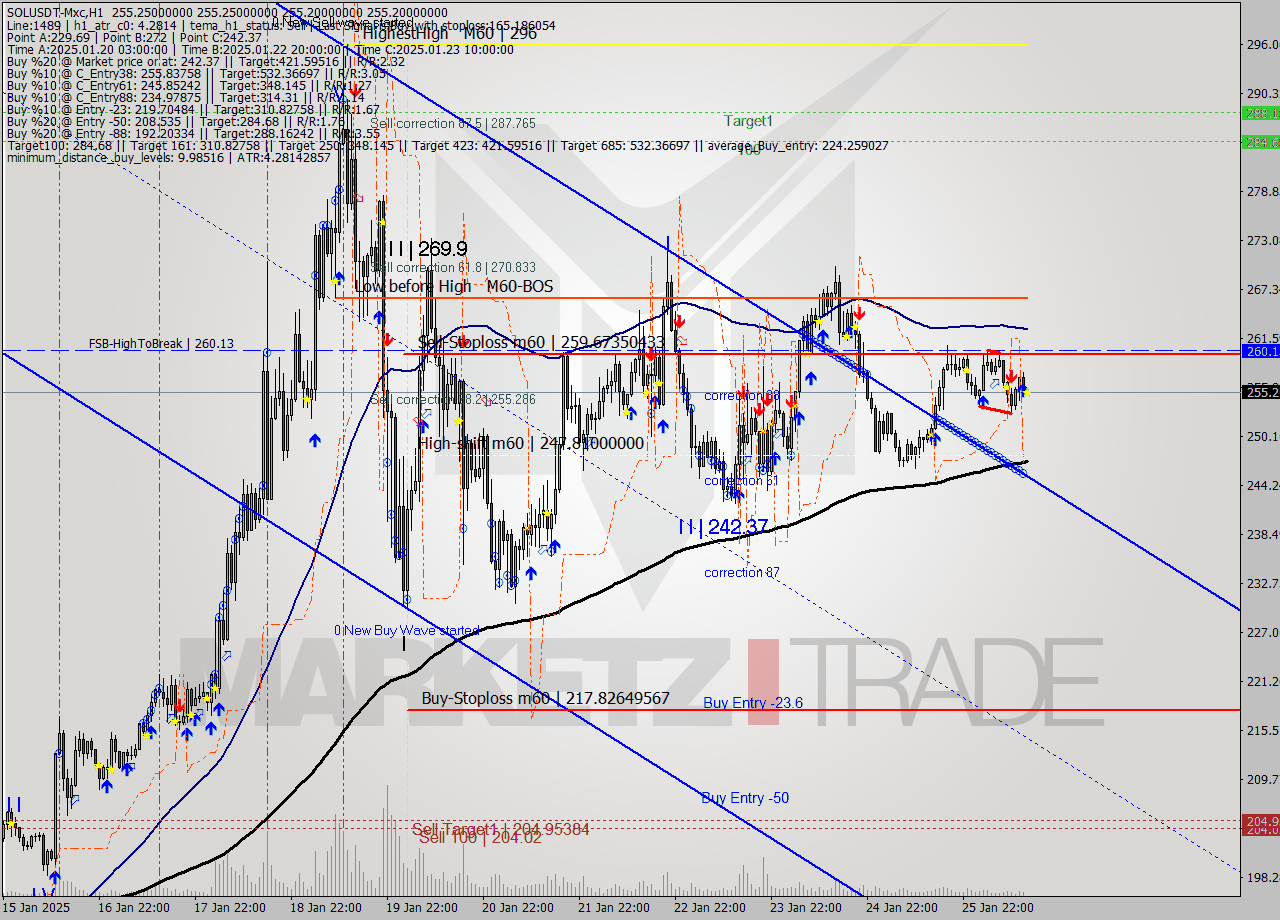This screenshot has height=920, width=1280.
Task: Click the 'Sell Target1 | 204.95384' label
Action: coord(501,829)
